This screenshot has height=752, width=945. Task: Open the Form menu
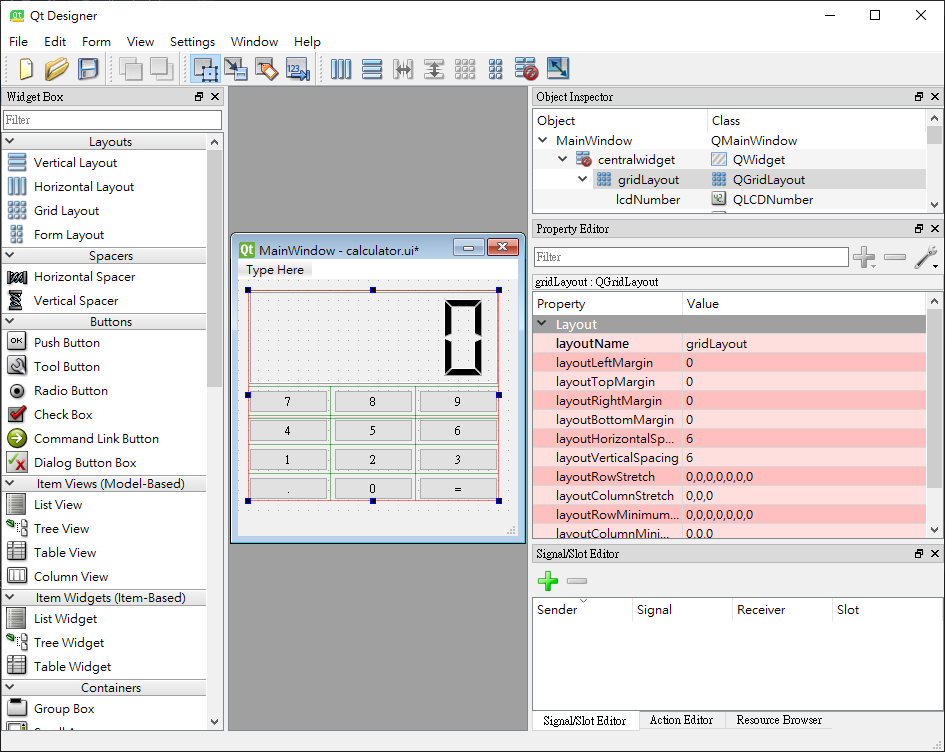coord(96,41)
